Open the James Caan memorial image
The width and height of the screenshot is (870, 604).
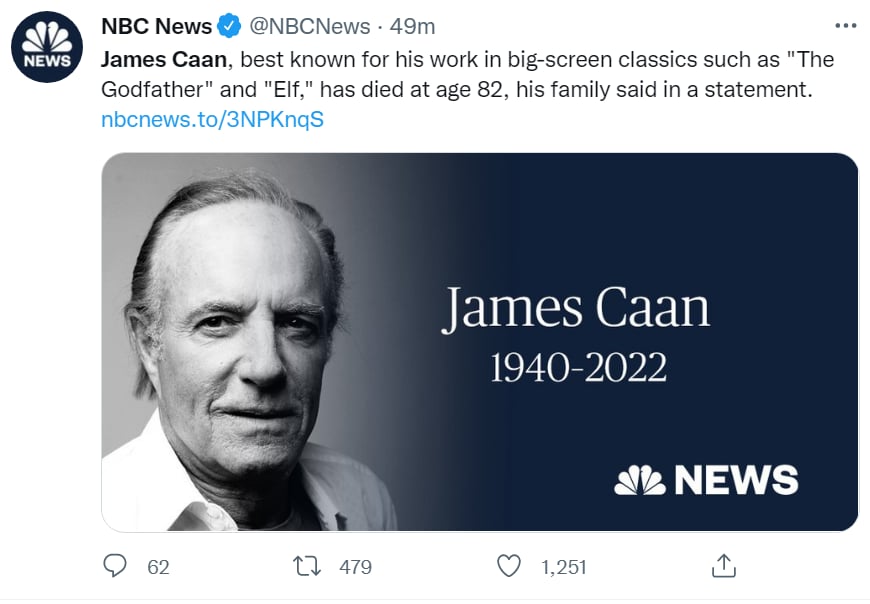480,342
